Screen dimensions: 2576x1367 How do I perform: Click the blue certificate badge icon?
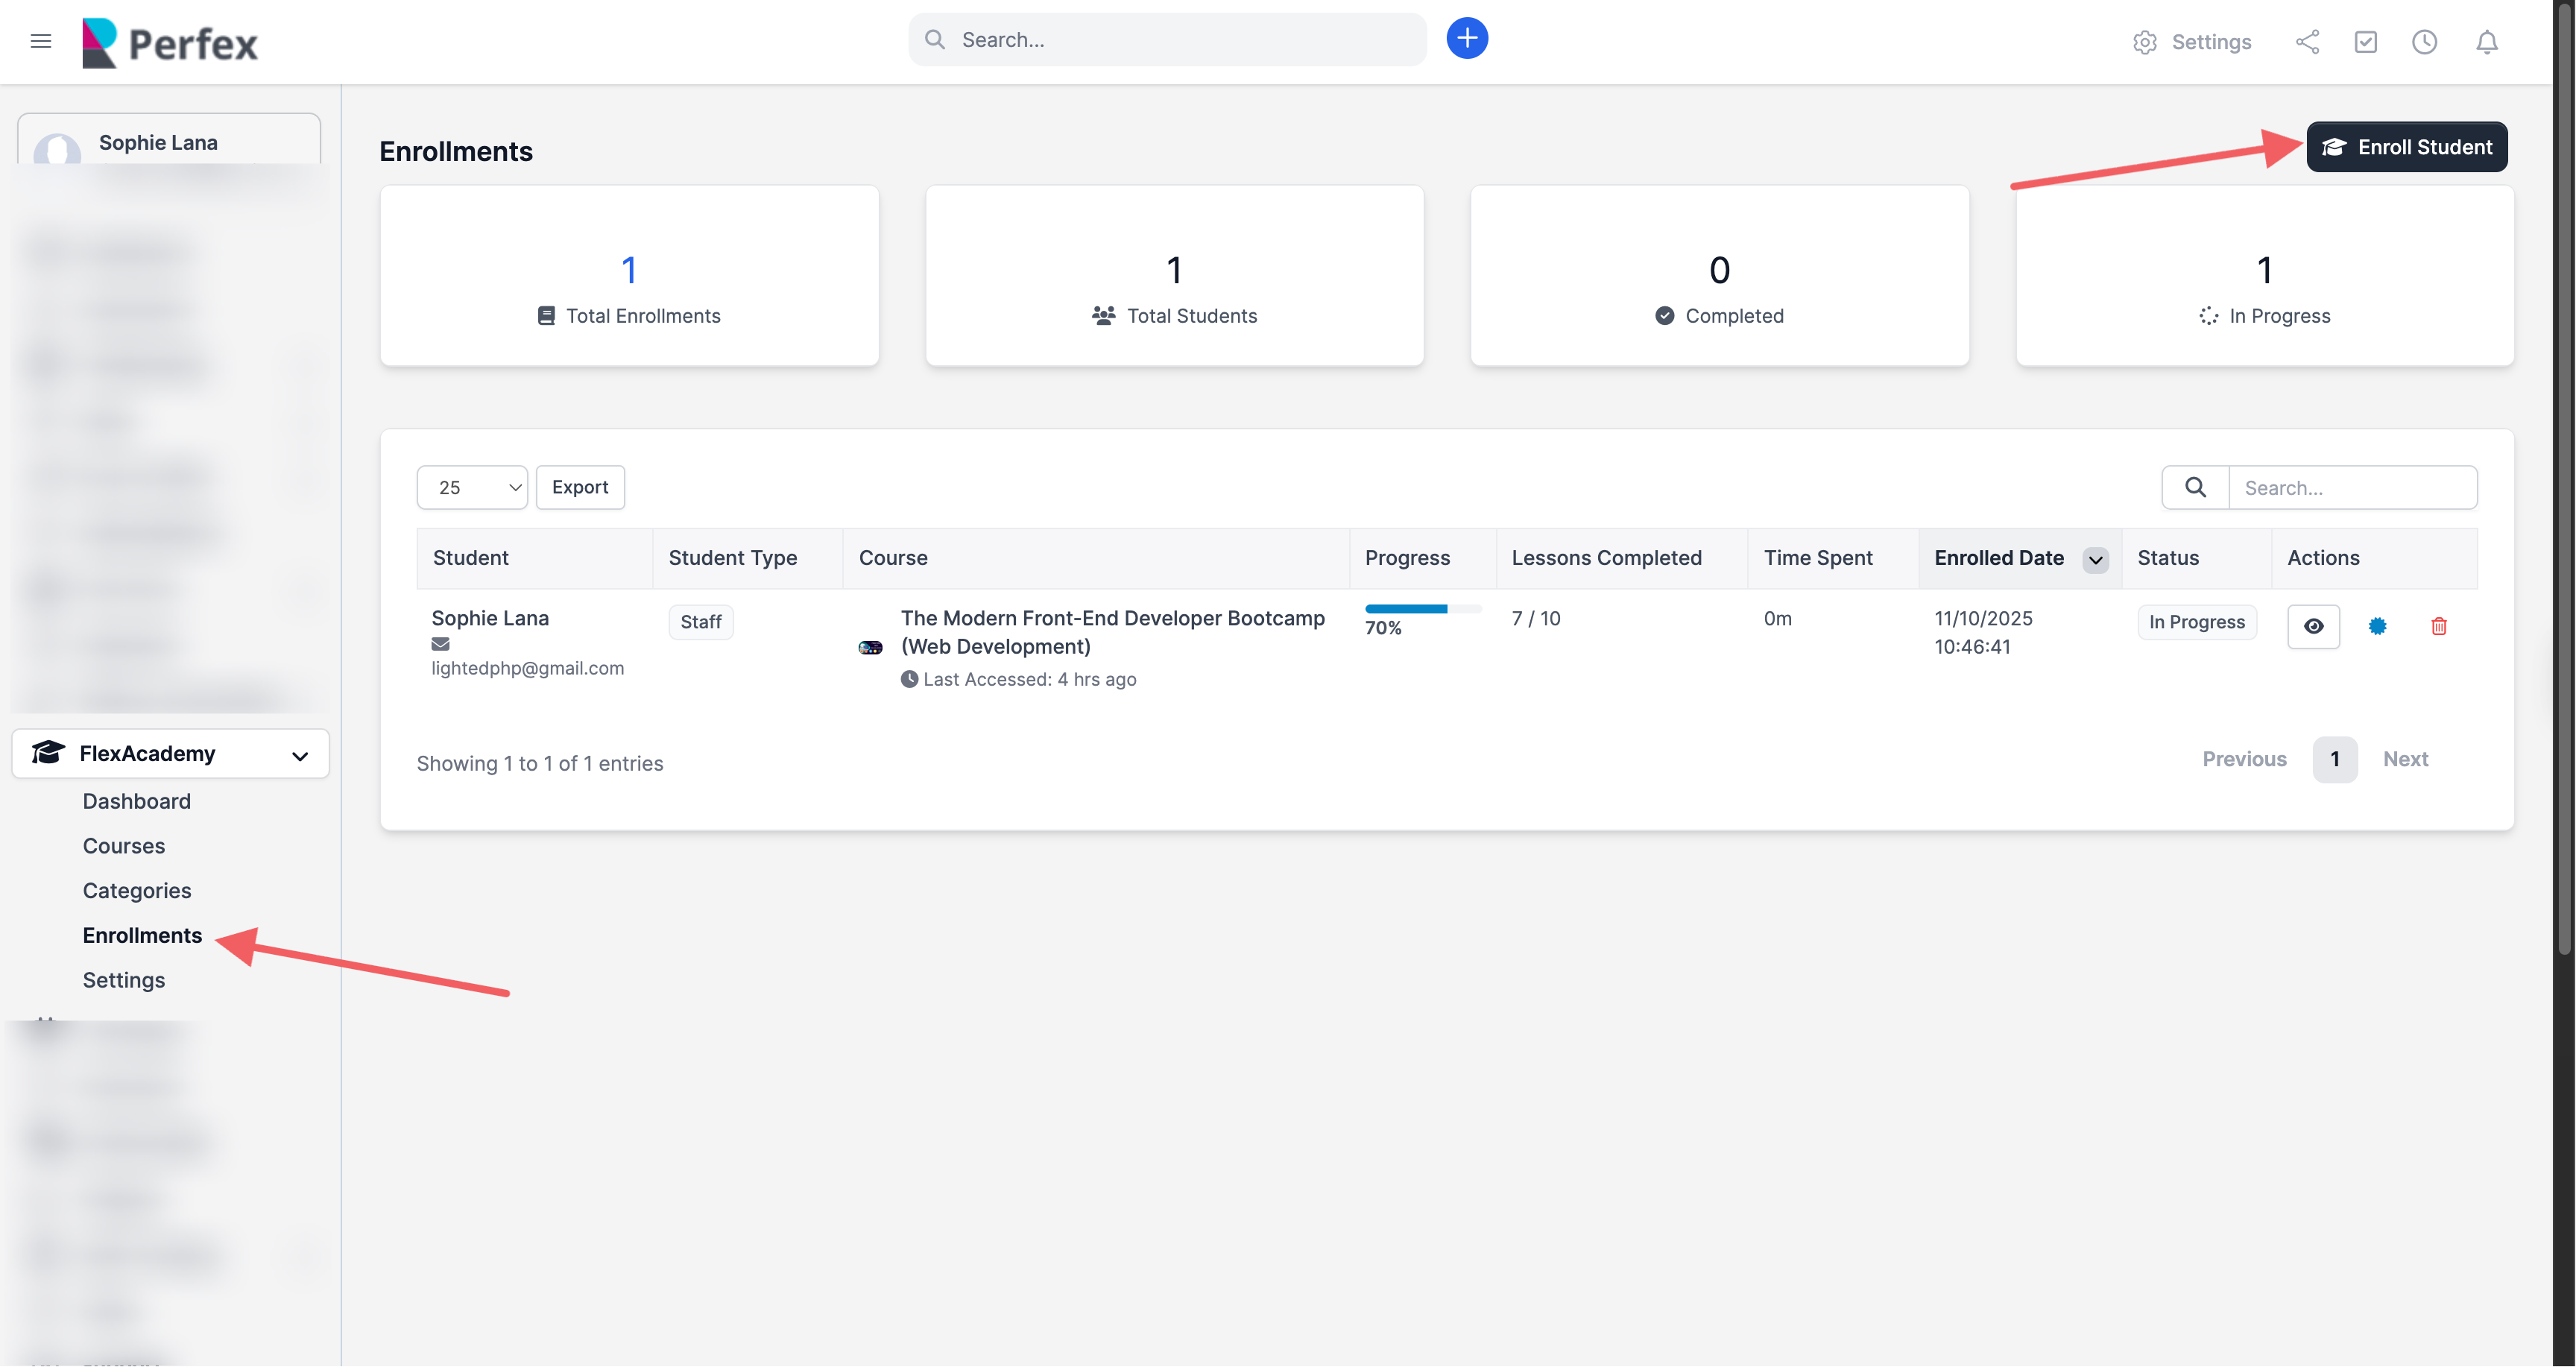click(2377, 626)
